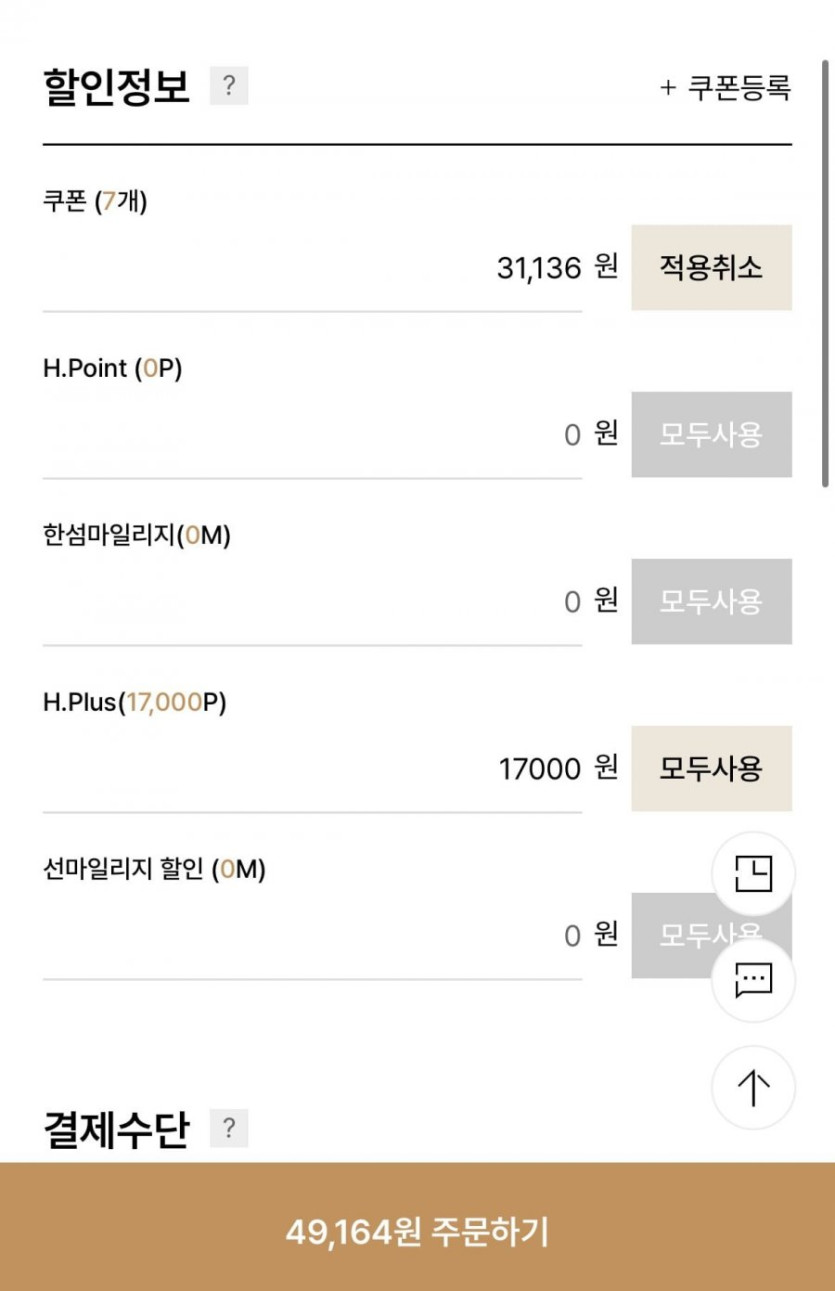835x1291 pixels.
Task: Open the chat support floating icon
Action: (753, 980)
